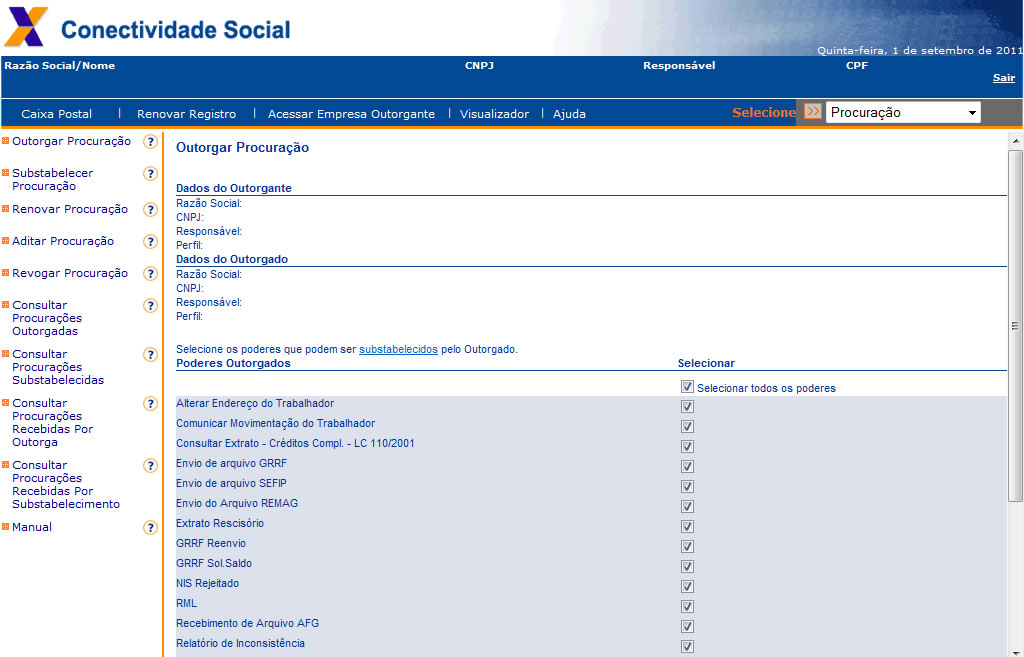Open help icon beside Revogar Procuração
This screenshot has height=657, width=1024.
[150, 274]
